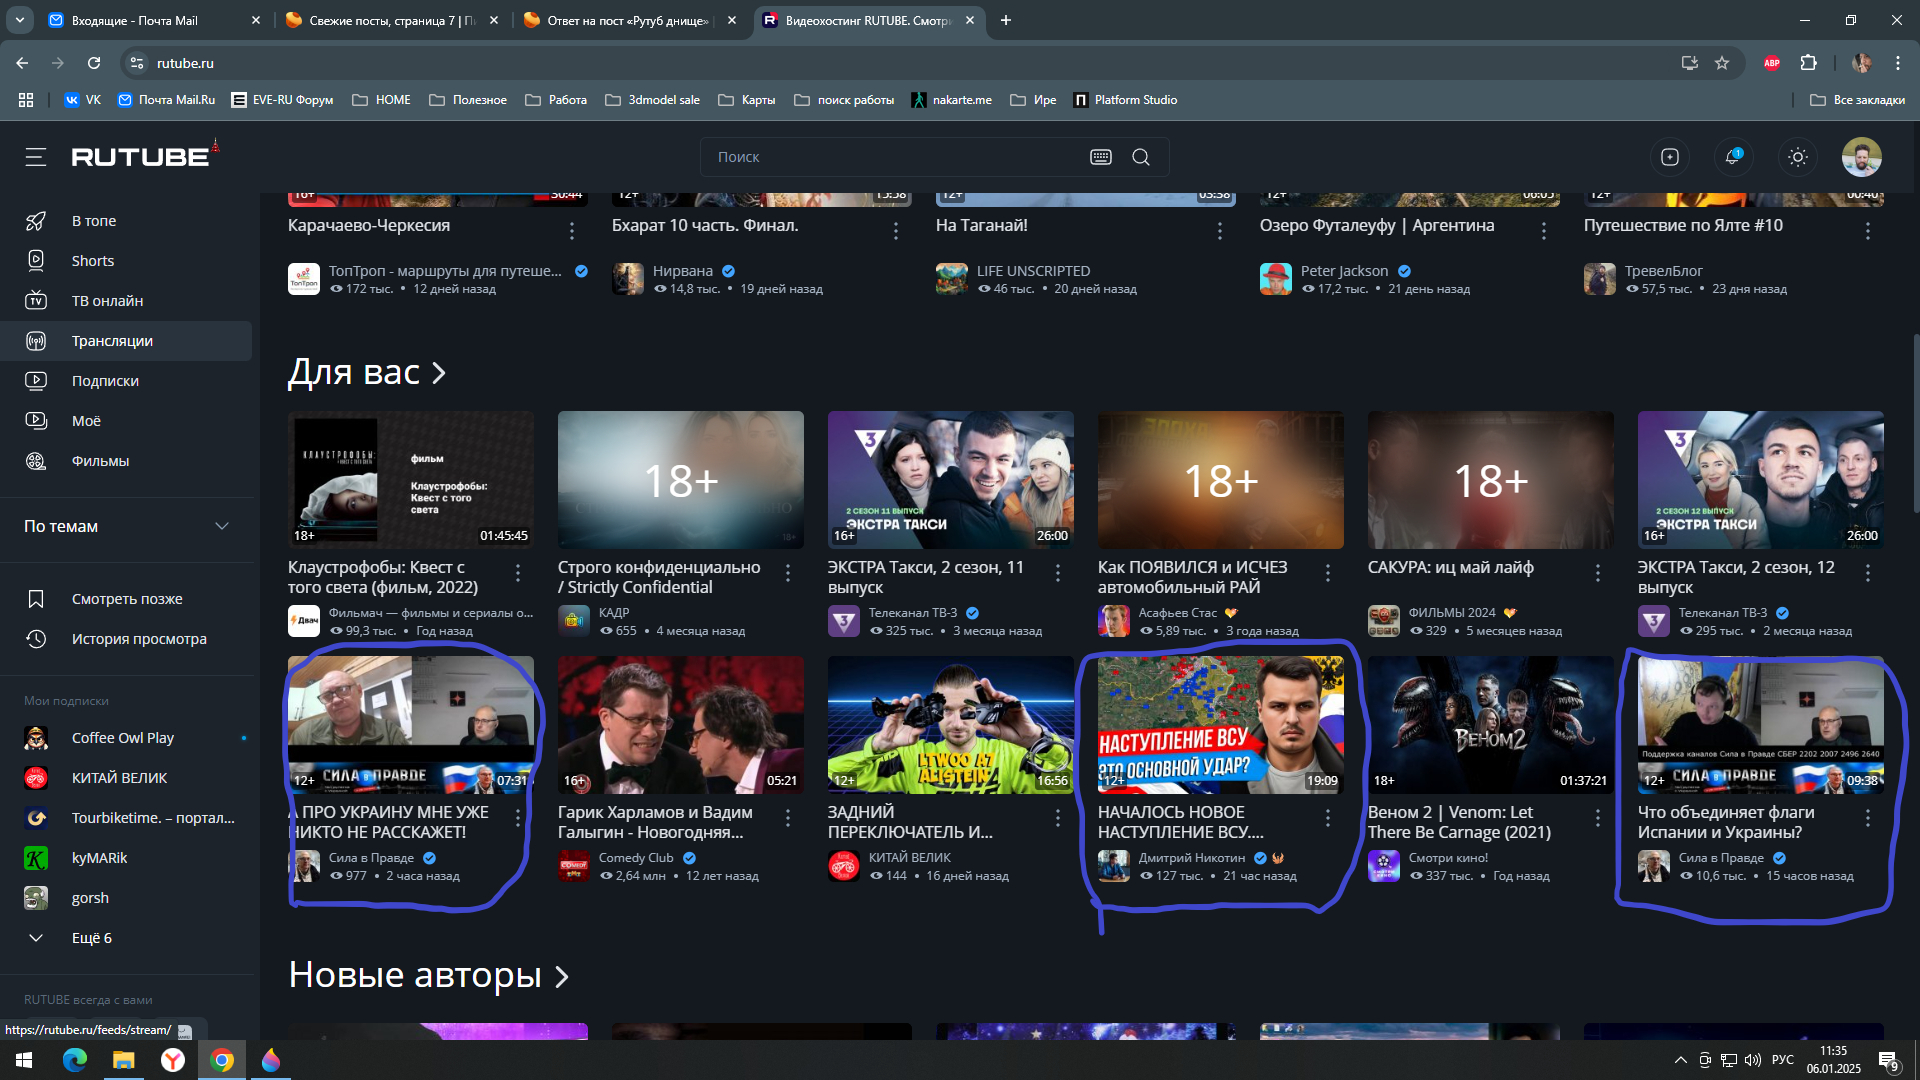Viewport: 1920px width, 1080px height.
Task: Open История просмотра in the sidebar
Action: coord(139,639)
